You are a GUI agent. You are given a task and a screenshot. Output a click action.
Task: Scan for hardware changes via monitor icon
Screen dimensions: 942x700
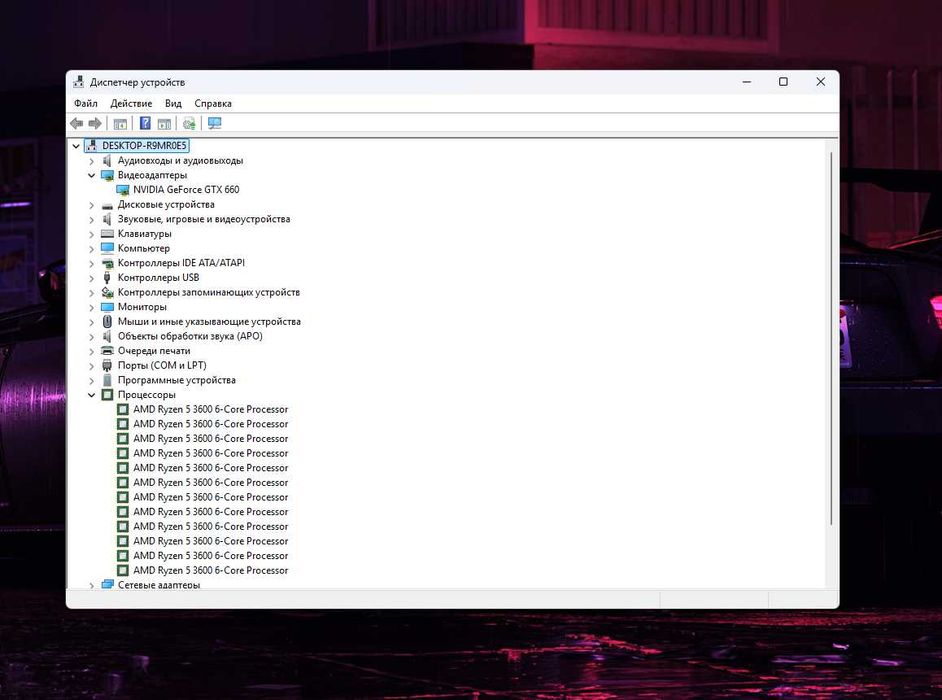(214, 123)
